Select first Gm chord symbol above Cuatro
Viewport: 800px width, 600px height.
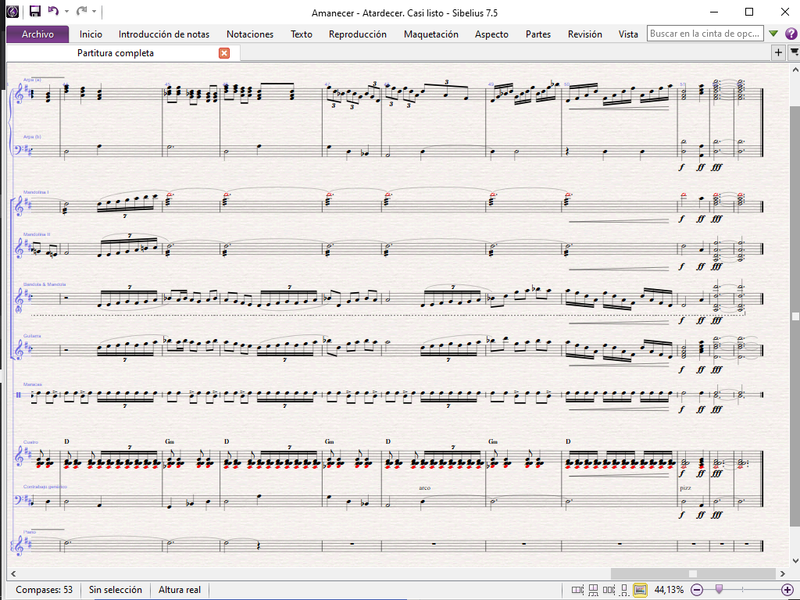(169, 441)
